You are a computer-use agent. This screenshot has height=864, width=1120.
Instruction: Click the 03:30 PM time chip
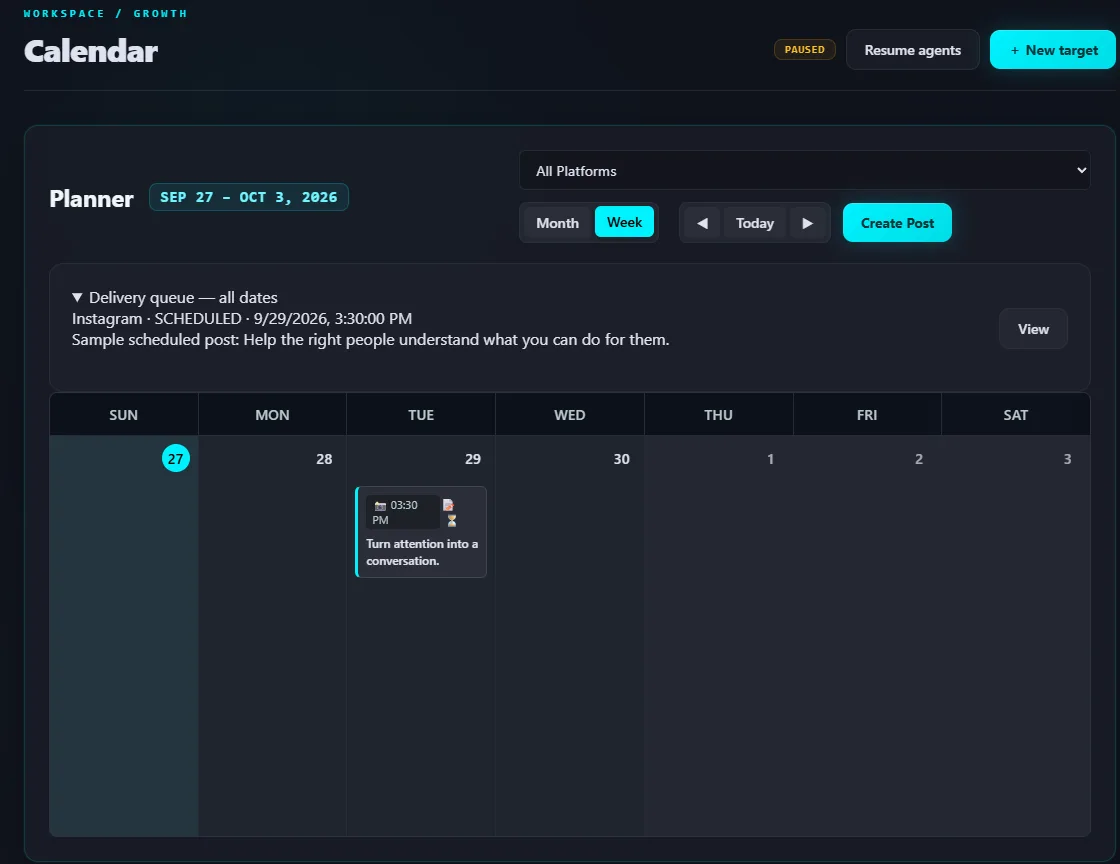pos(403,512)
